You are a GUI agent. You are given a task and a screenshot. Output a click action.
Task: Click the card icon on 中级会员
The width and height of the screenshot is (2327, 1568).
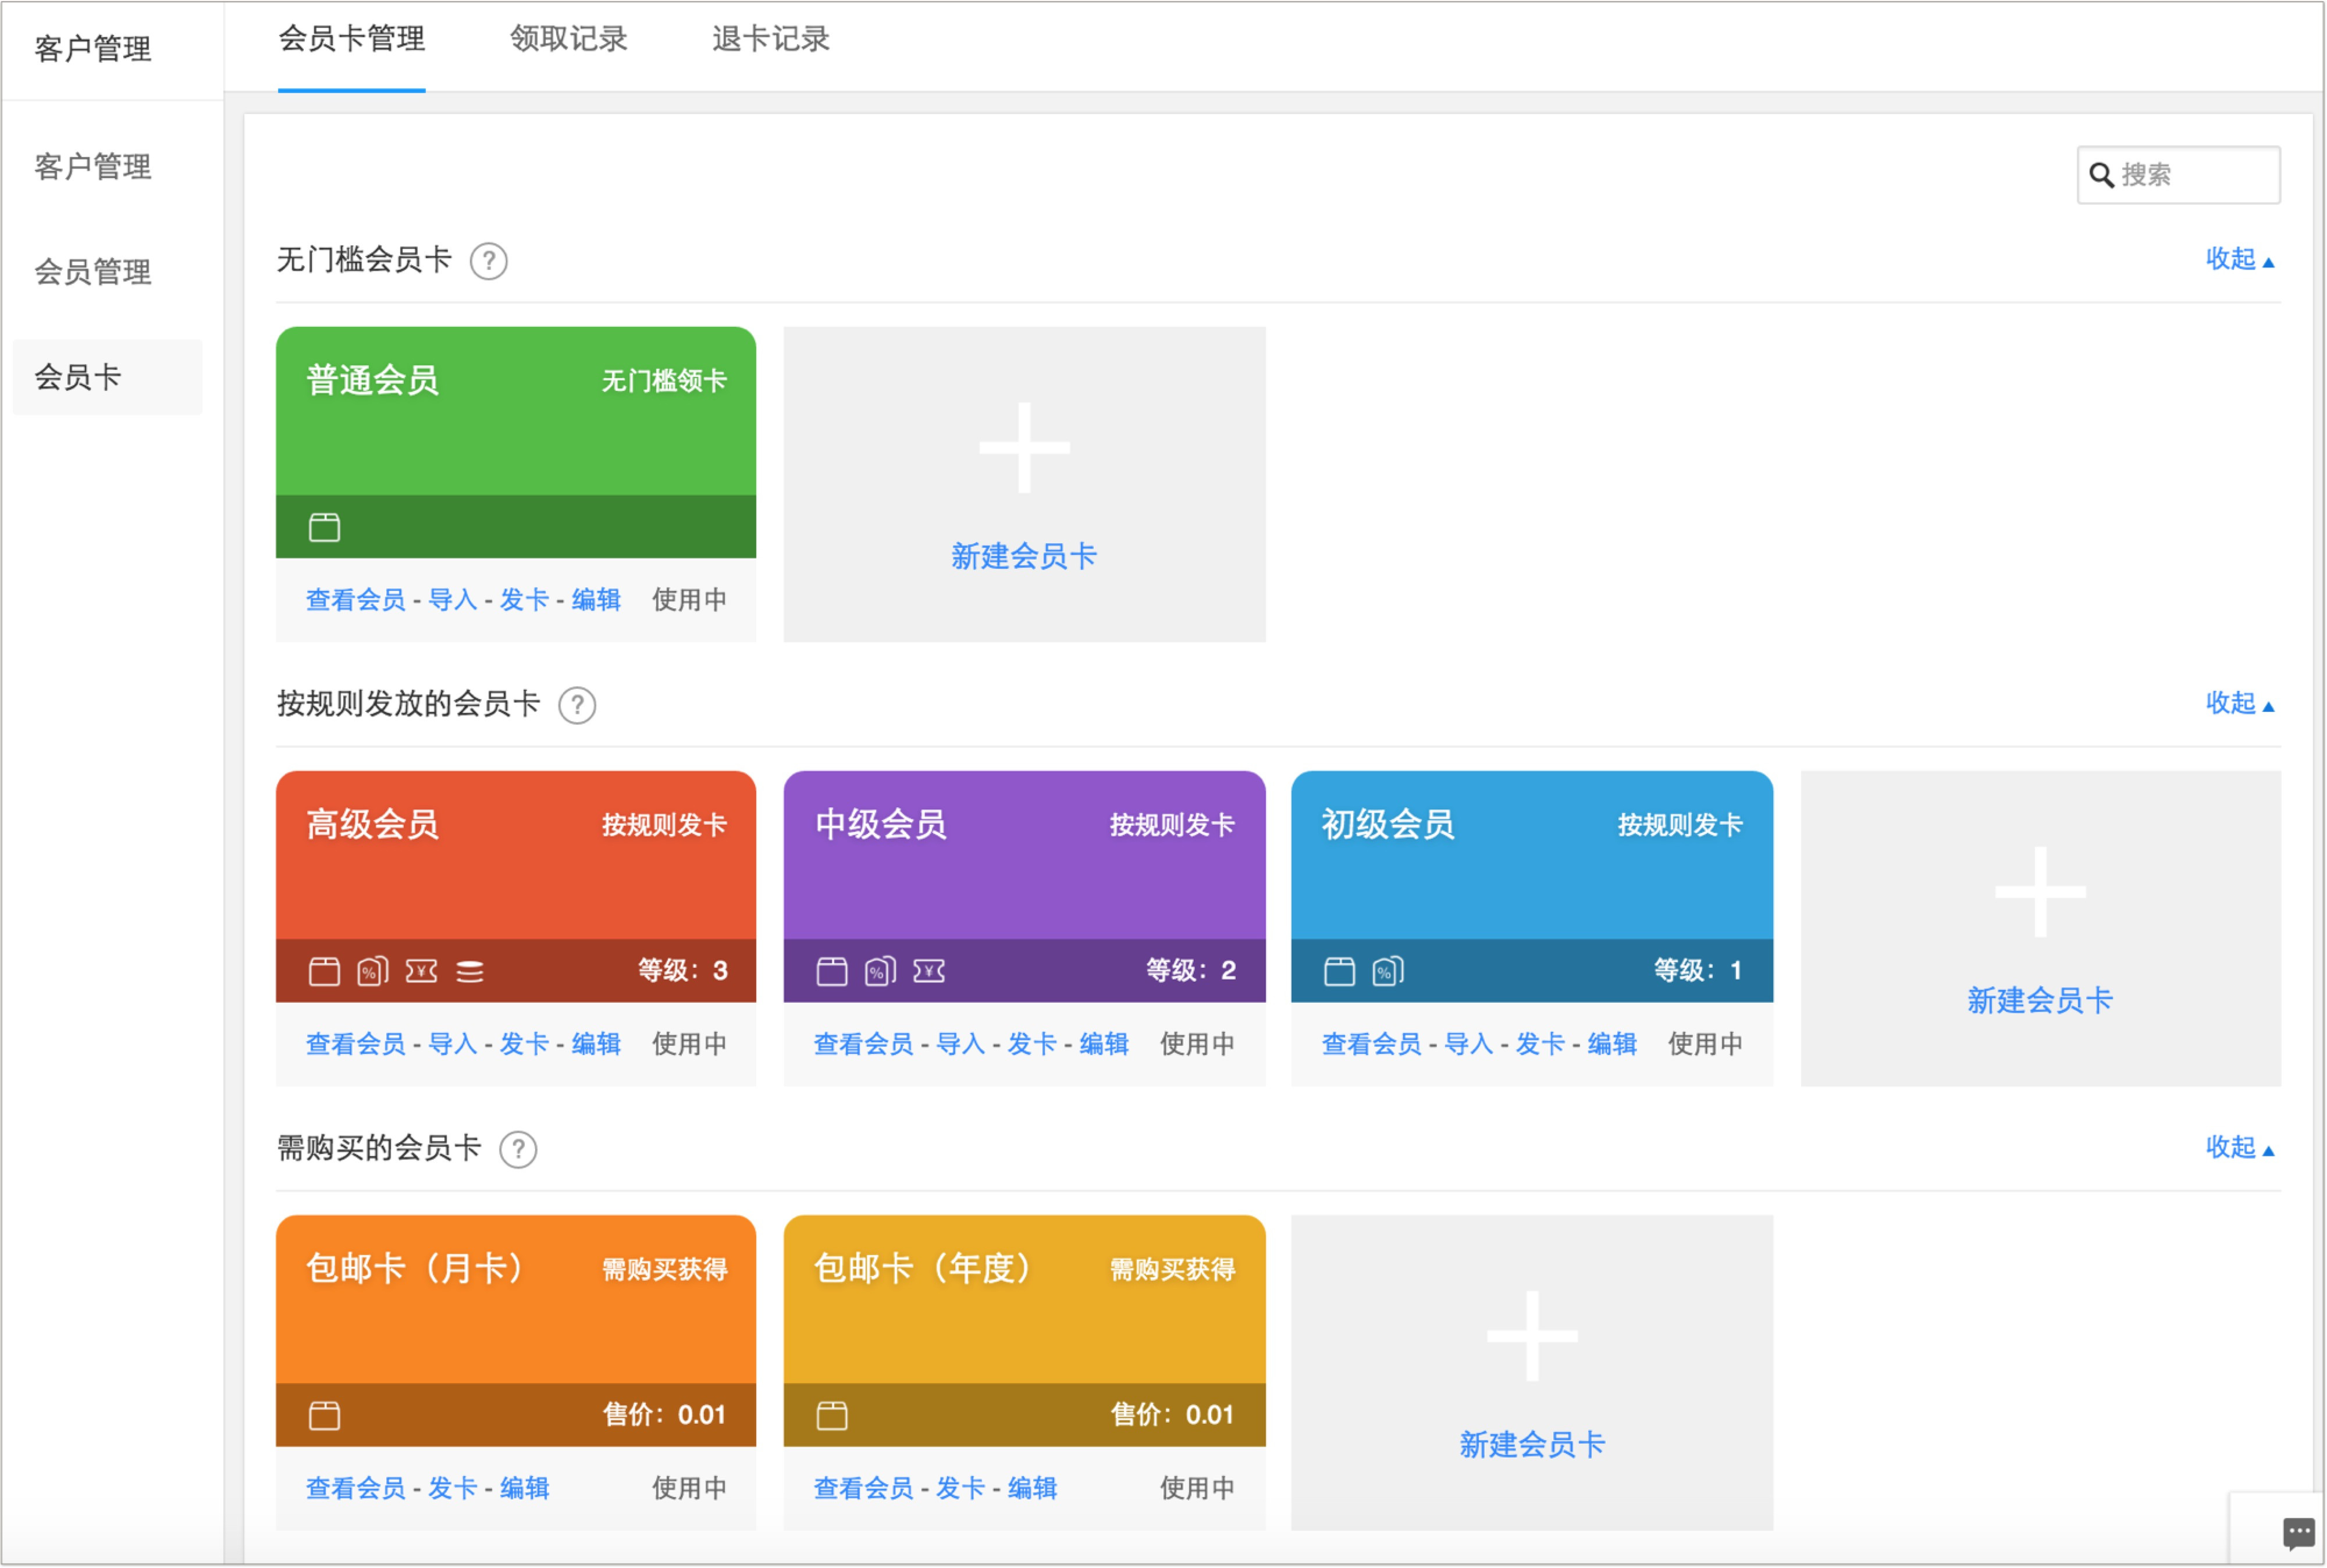pyautogui.click(x=832, y=971)
